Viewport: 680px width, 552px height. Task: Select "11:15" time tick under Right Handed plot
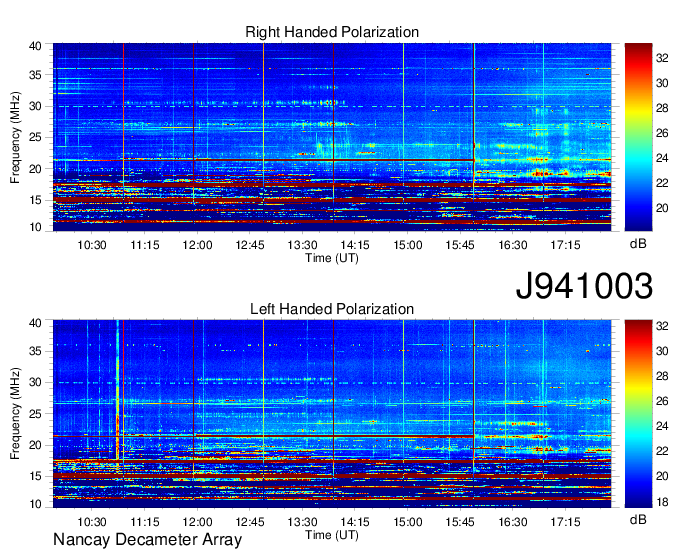pos(145,245)
